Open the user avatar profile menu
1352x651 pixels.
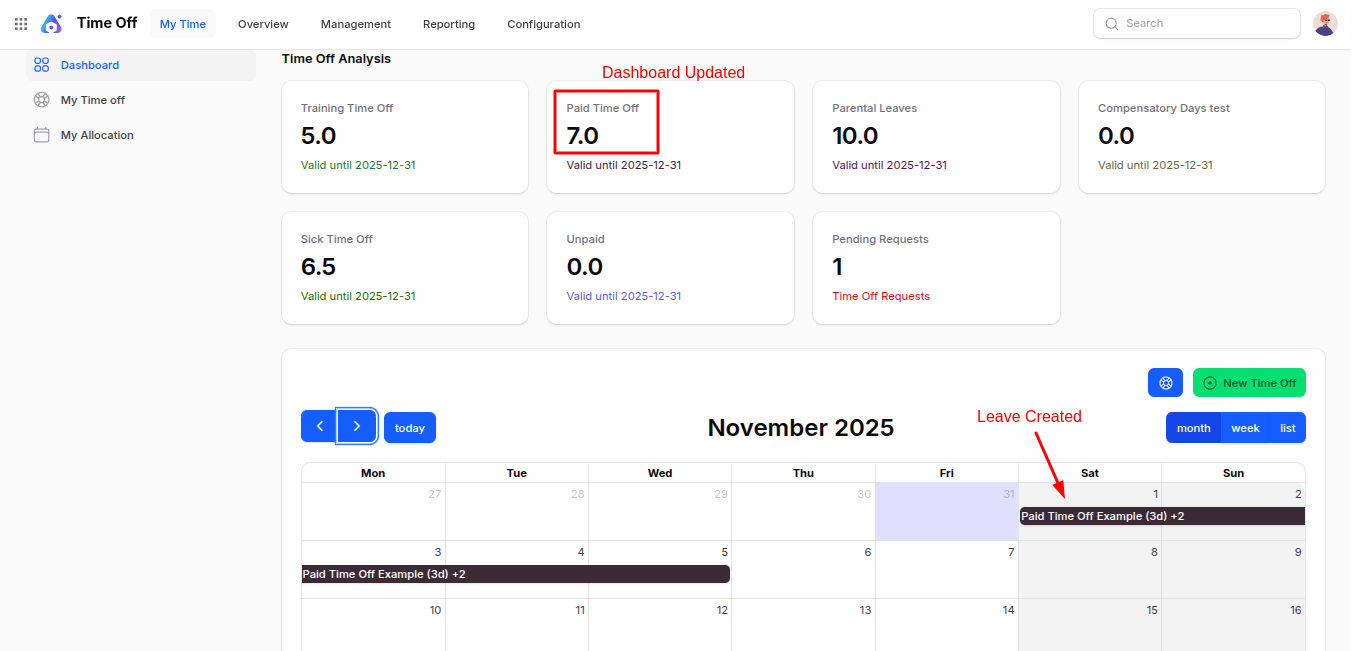click(1325, 24)
